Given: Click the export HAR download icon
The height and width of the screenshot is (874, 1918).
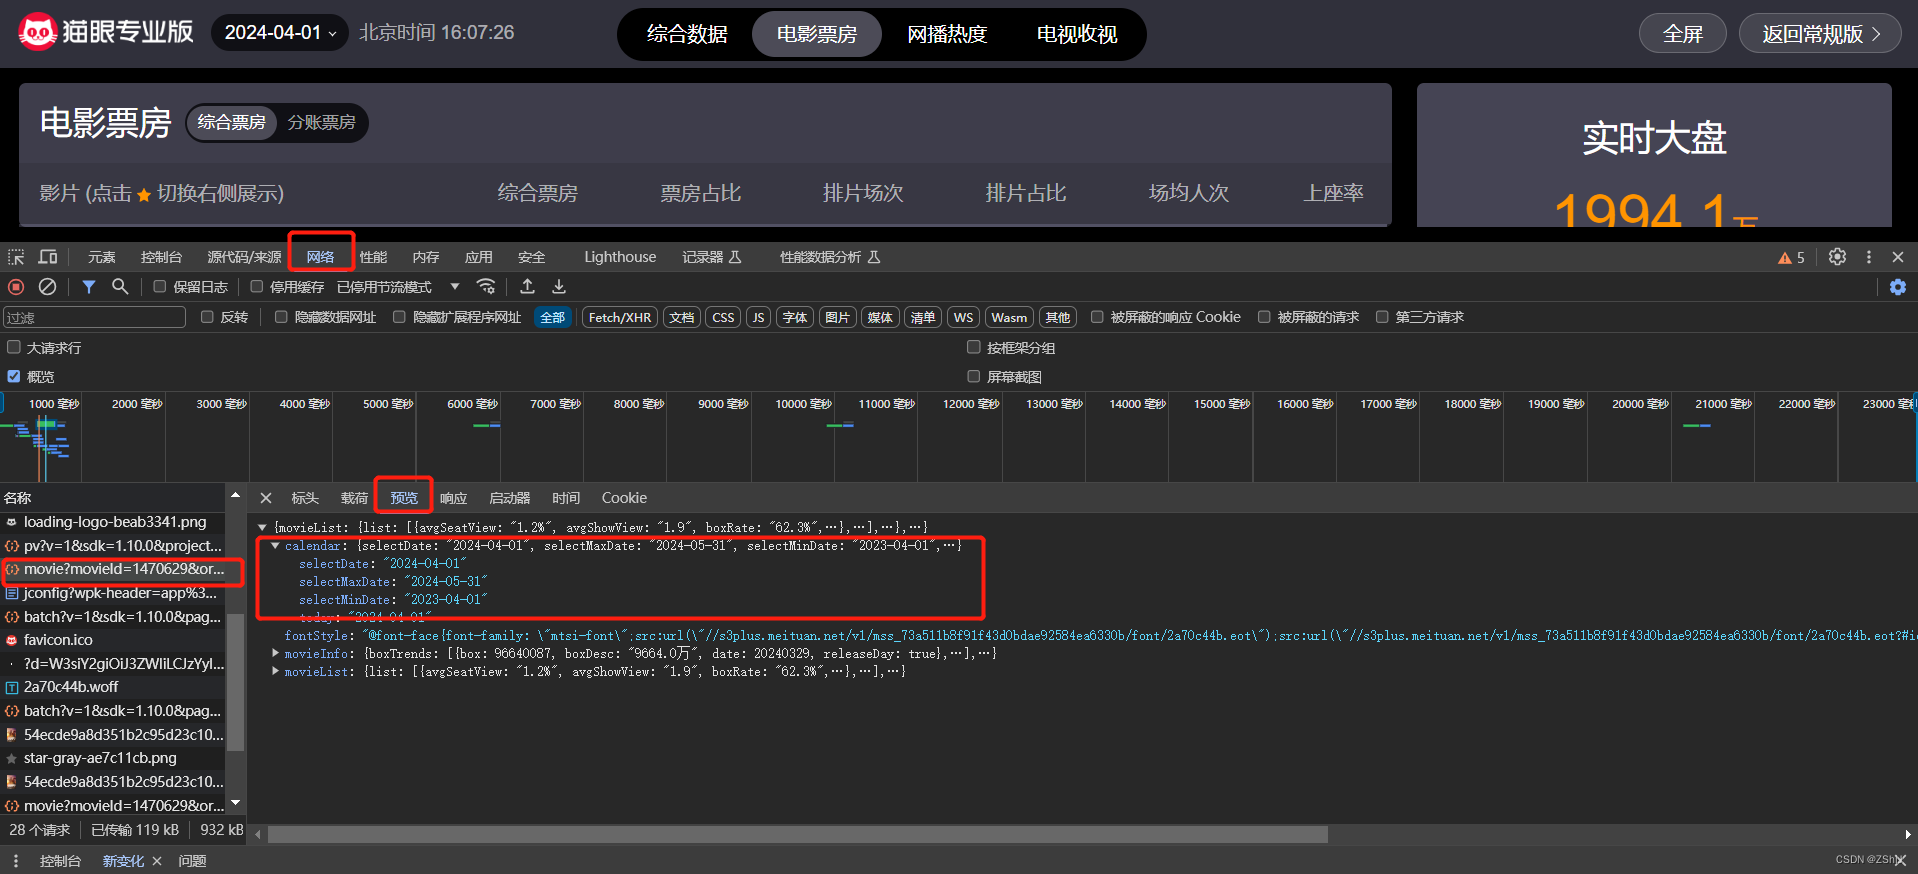Looking at the screenshot, I should click(x=559, y=287).
